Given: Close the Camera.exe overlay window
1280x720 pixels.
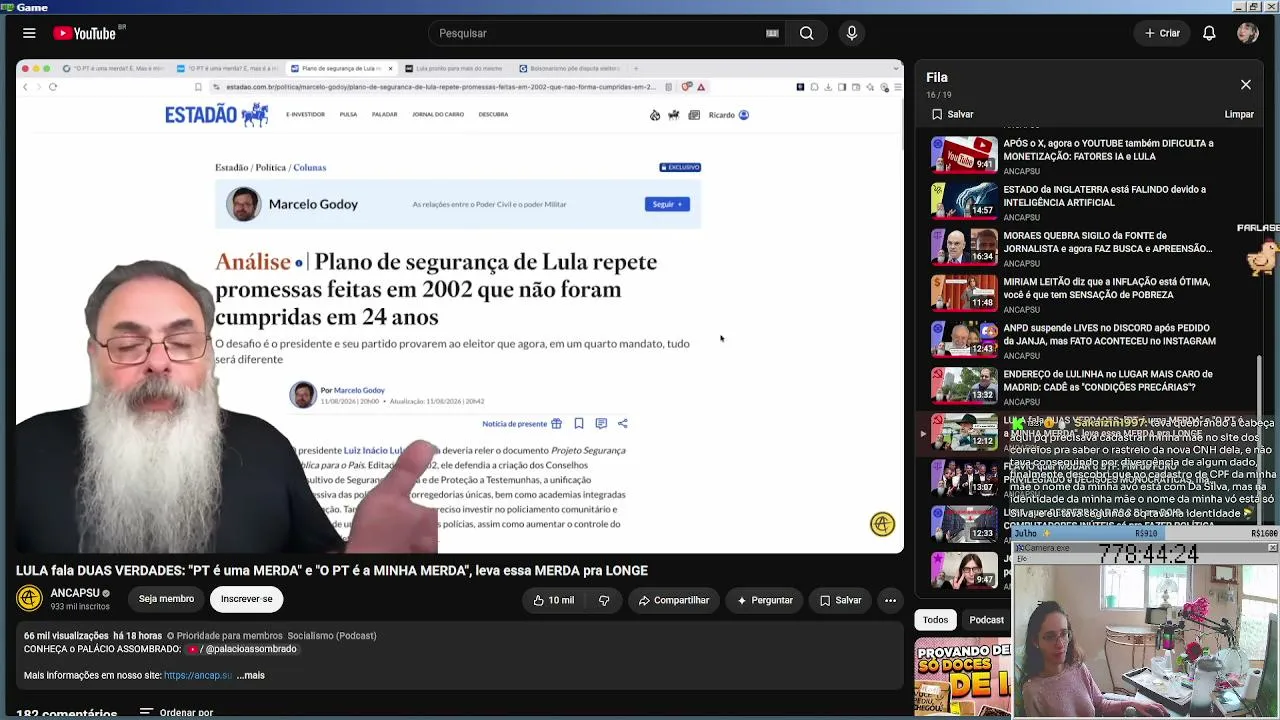Looking at the screenshot, I should (1272, 548).
